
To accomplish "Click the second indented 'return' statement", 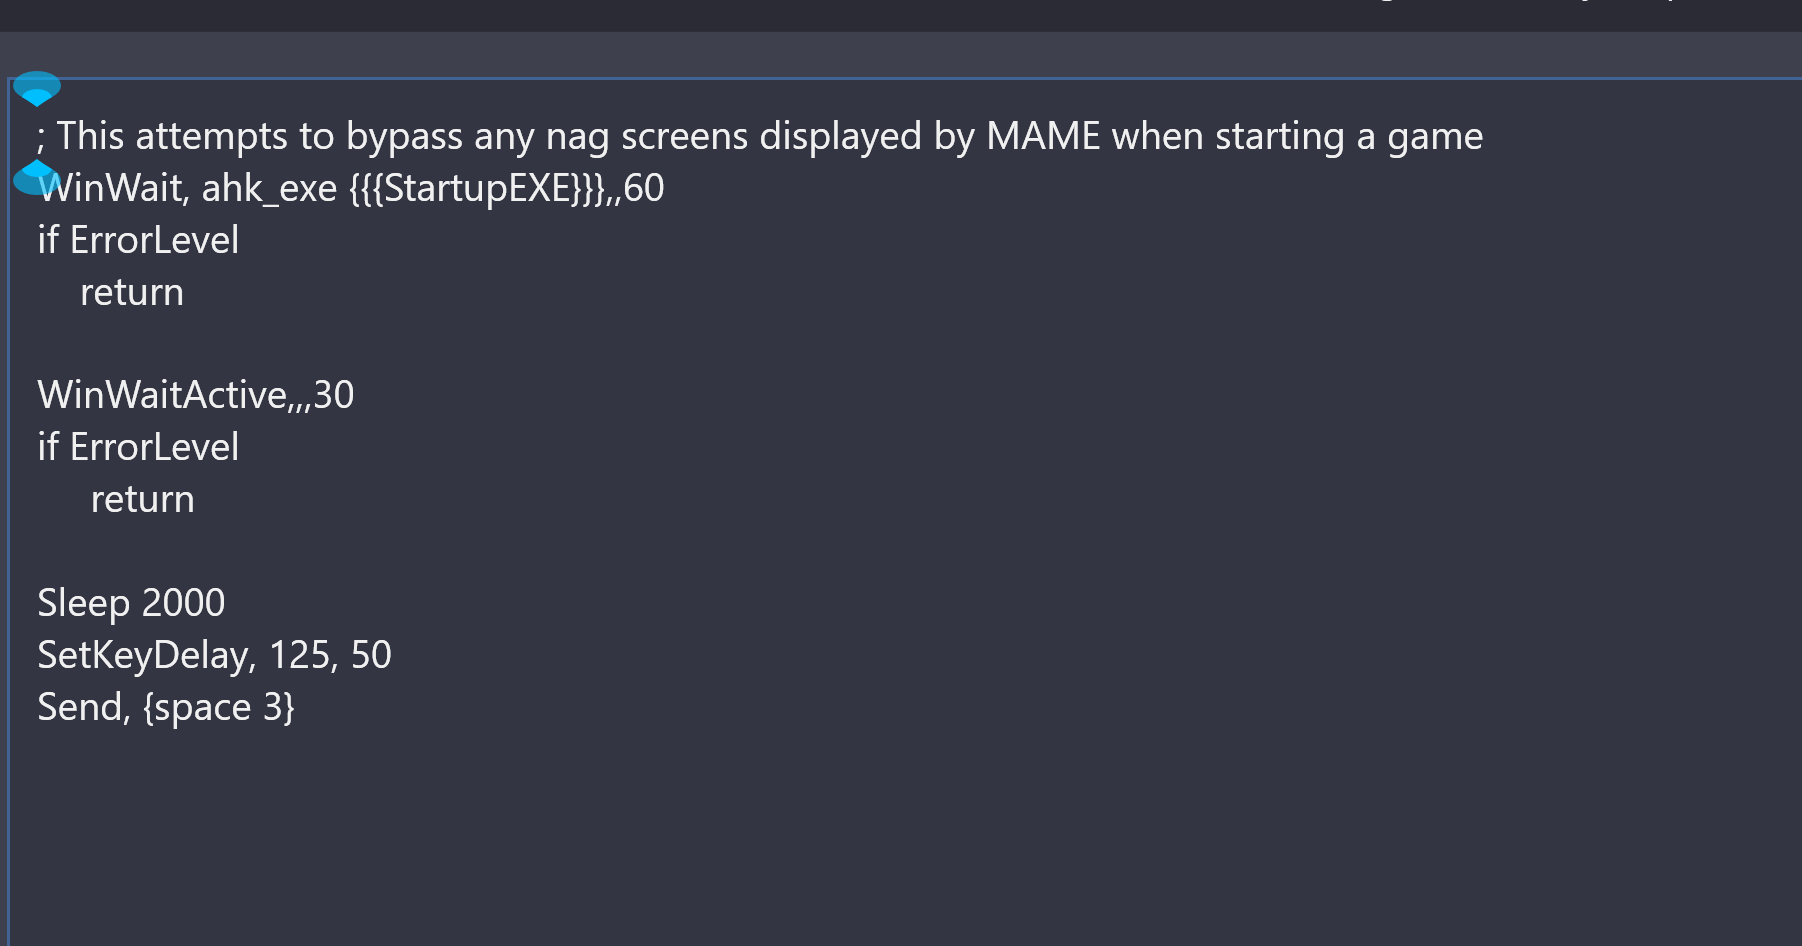I will [x=143, y=499].
